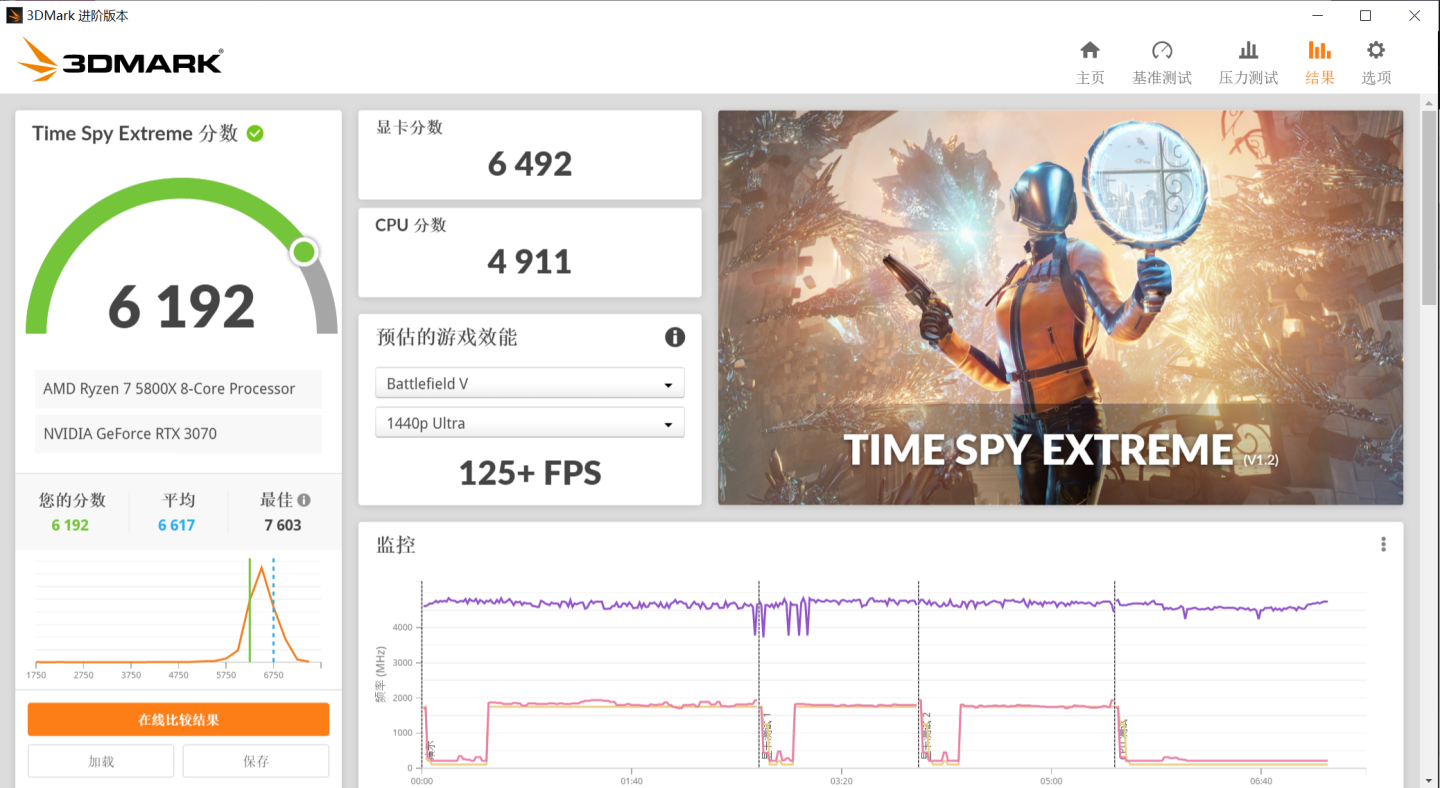The image size is (1440, 788).
Task: Expand the 1440p Ultra resolution dropdown
Action: [530, 423]
